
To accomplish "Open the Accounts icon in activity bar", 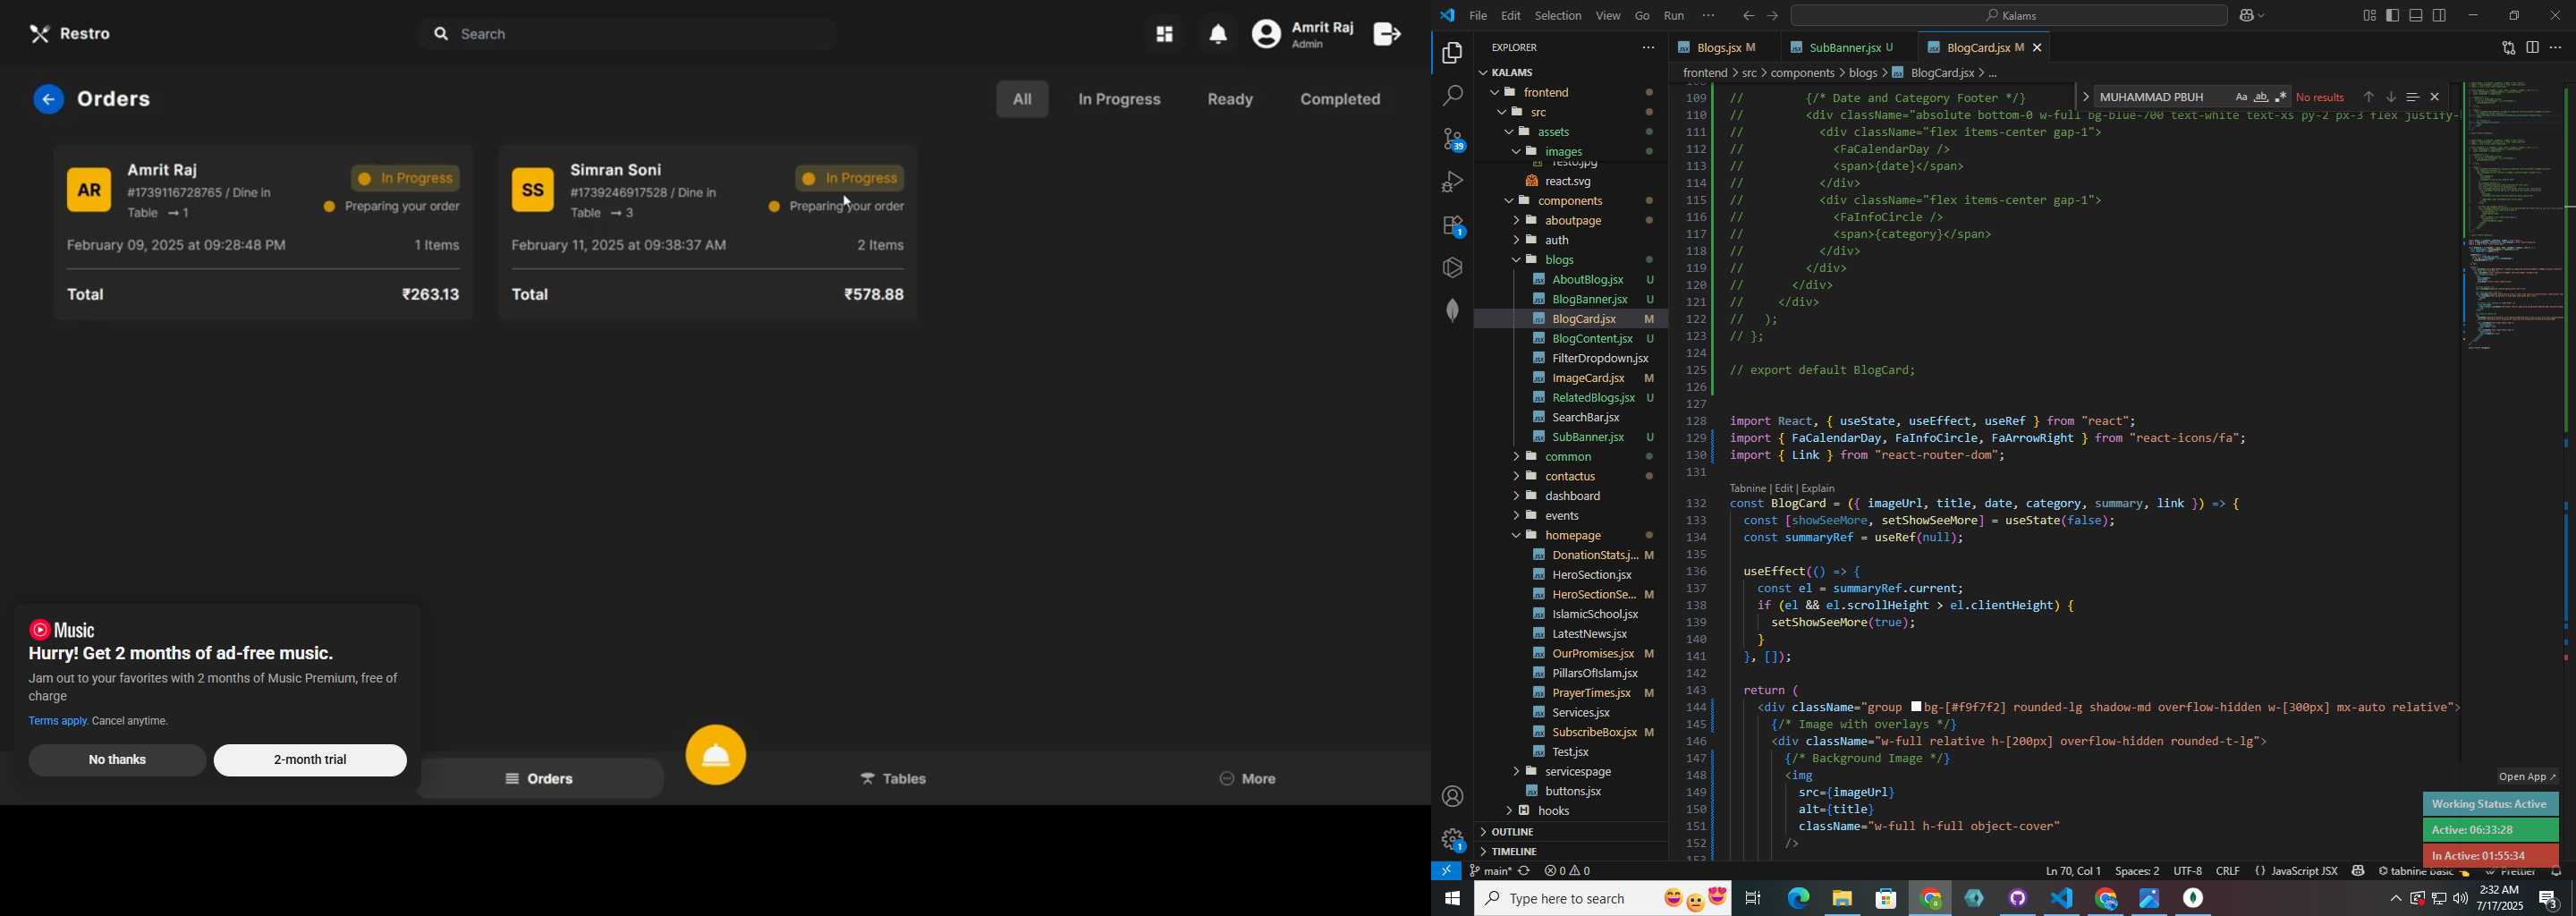I will click(x=1452, y=797).
